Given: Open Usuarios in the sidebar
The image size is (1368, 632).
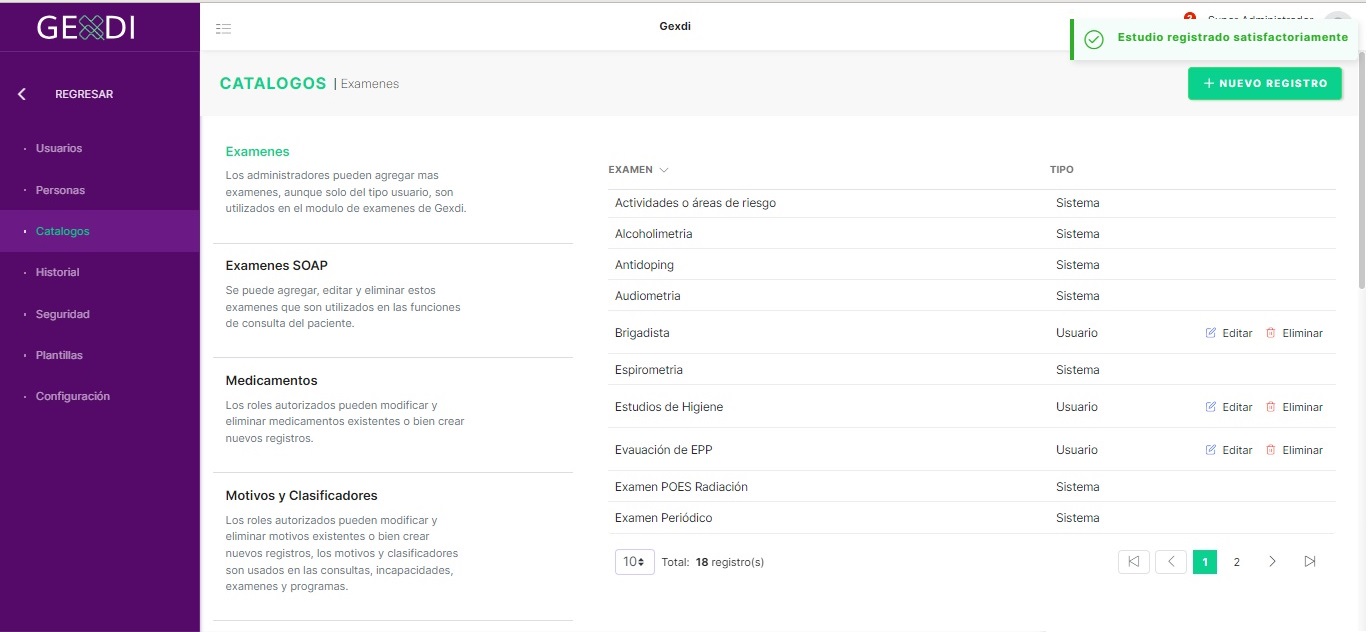Looking at the screenshot, I should [x=59, y=148].
